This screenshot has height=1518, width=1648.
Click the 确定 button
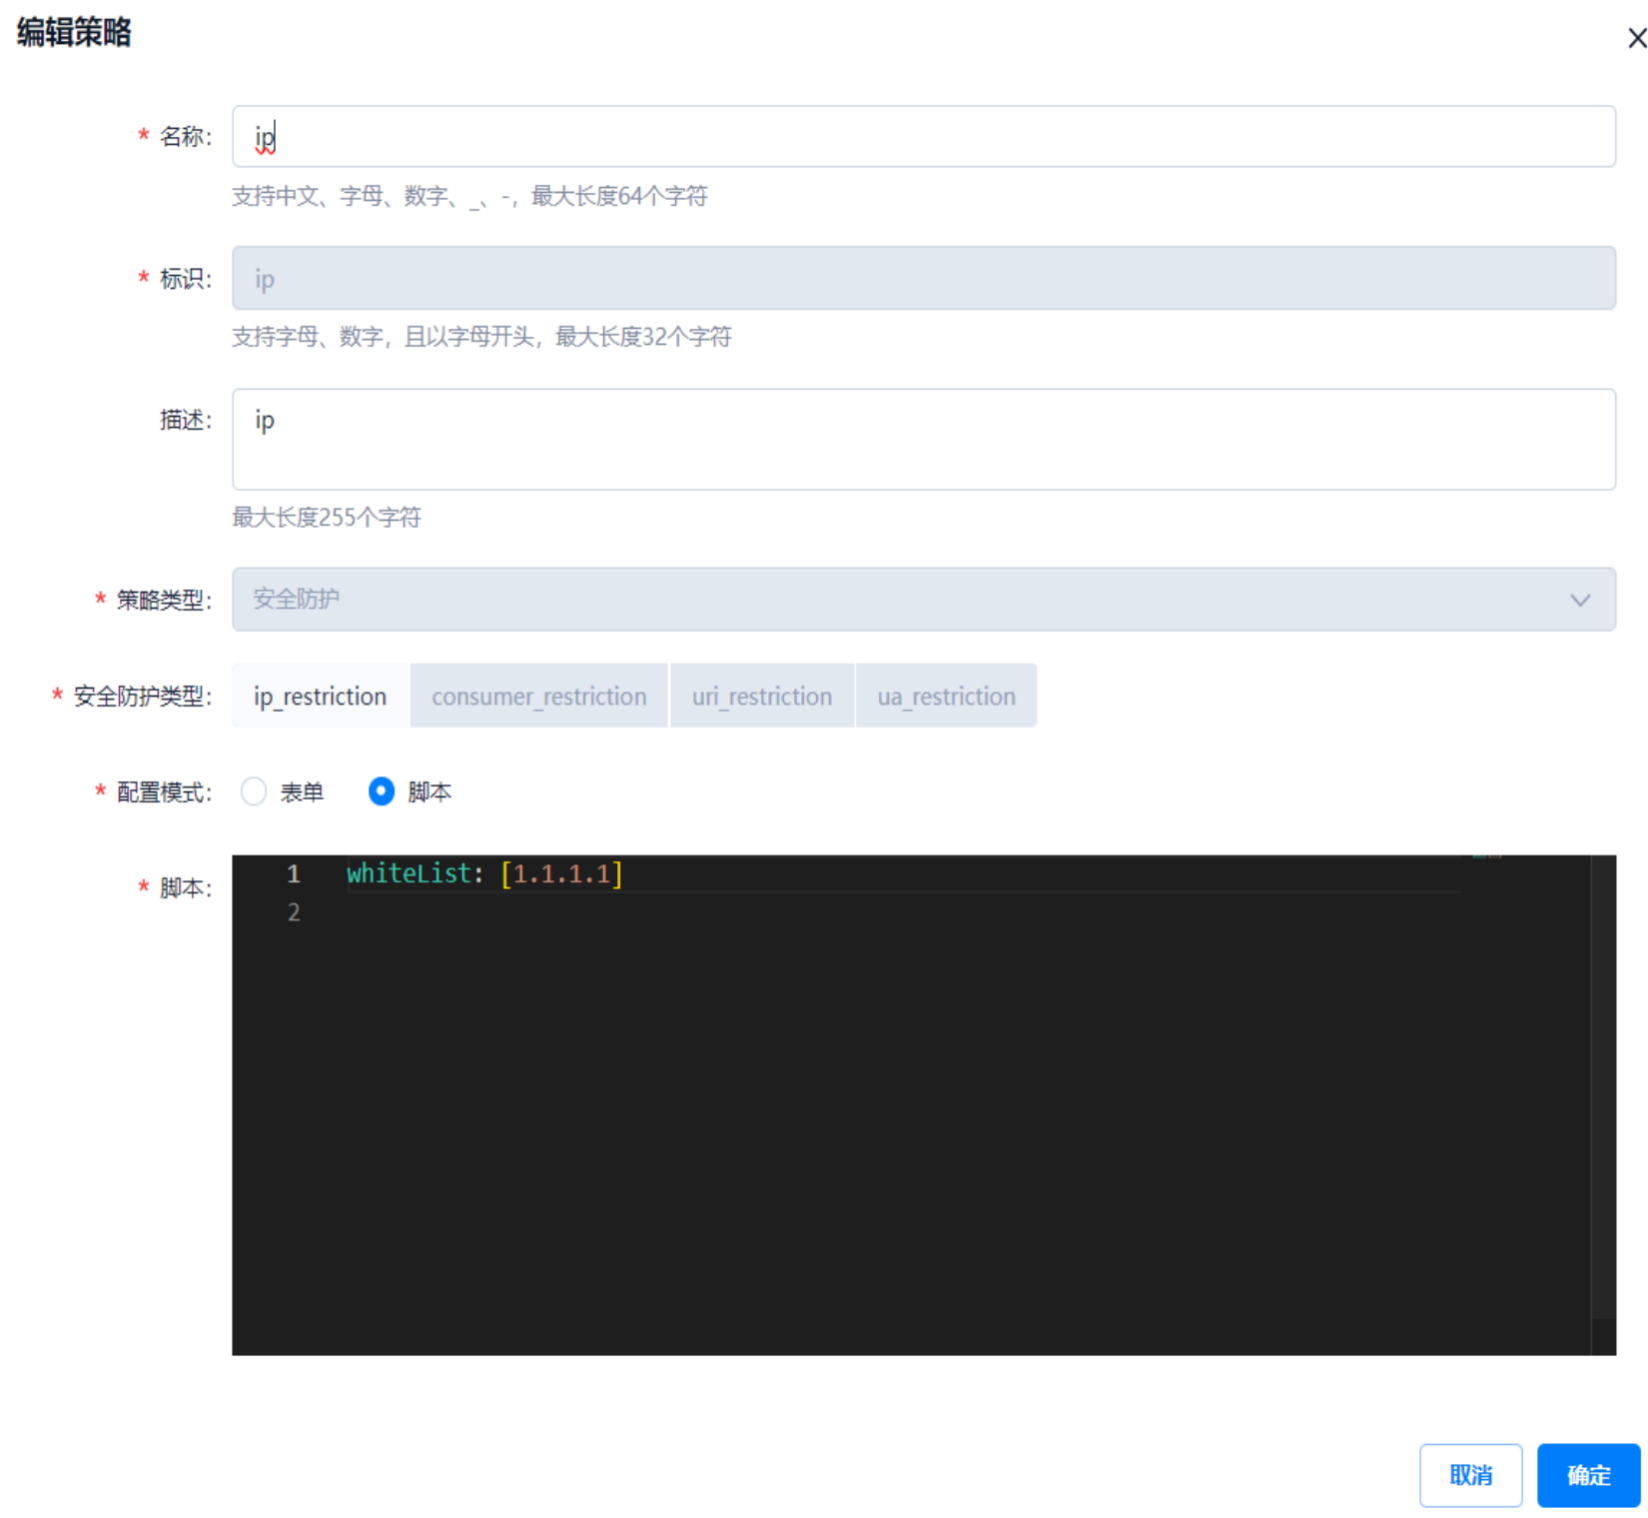click(1588, 1475)
